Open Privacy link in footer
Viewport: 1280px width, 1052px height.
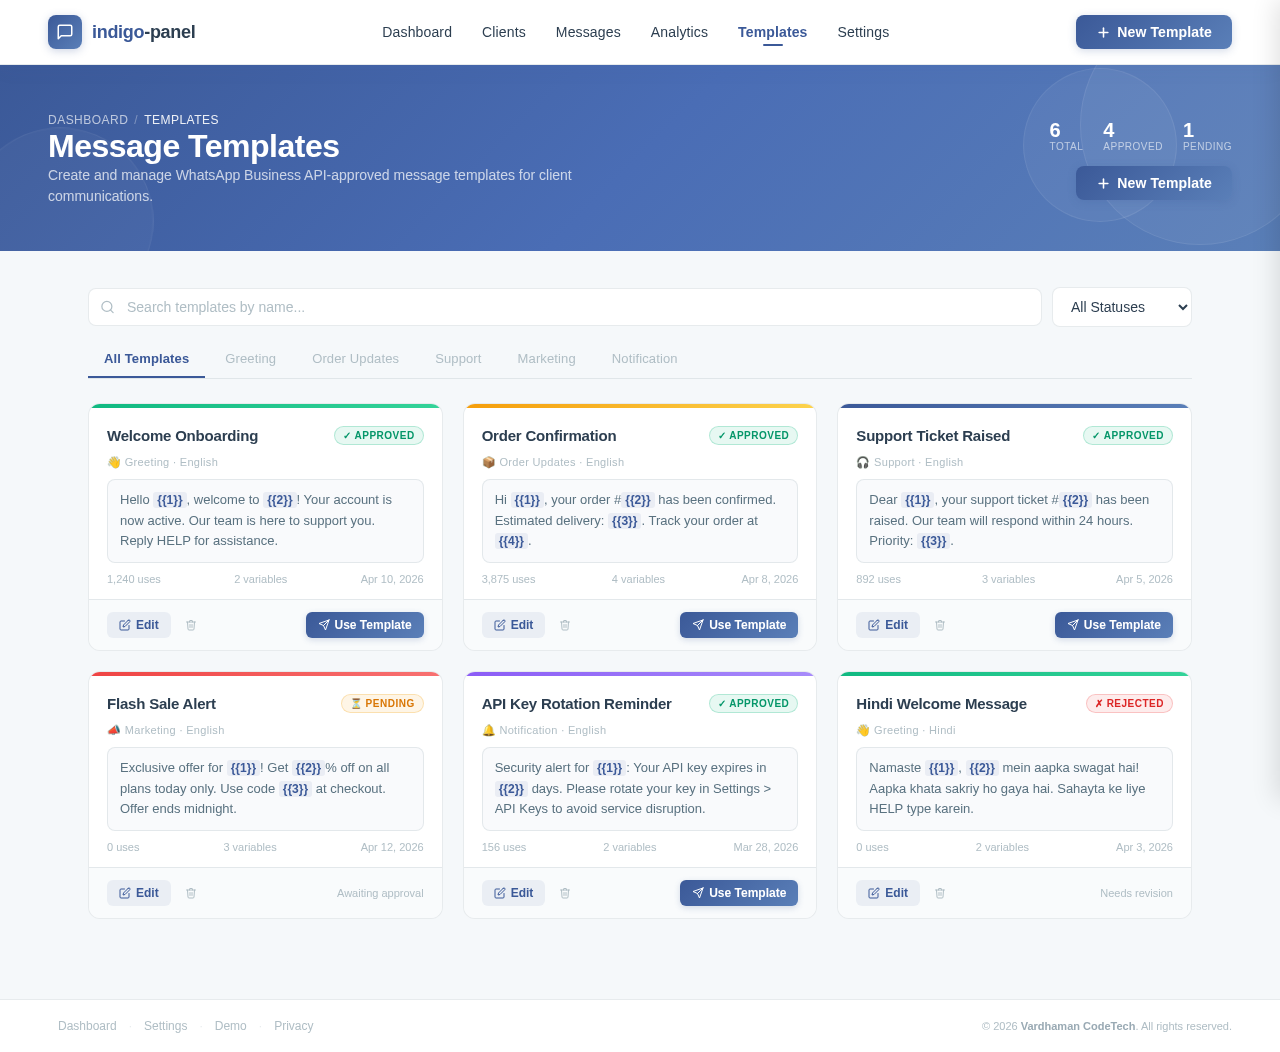tap(294, 1026)
